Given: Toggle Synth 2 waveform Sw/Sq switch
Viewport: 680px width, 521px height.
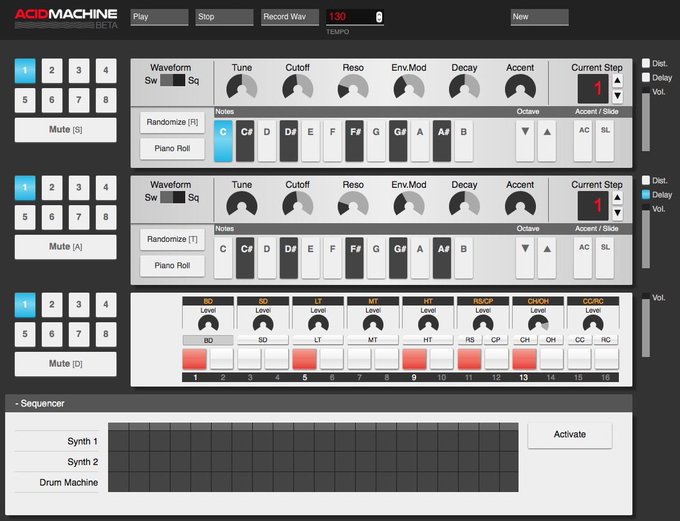Looking at the screenshot, I should tap(173, 197).
